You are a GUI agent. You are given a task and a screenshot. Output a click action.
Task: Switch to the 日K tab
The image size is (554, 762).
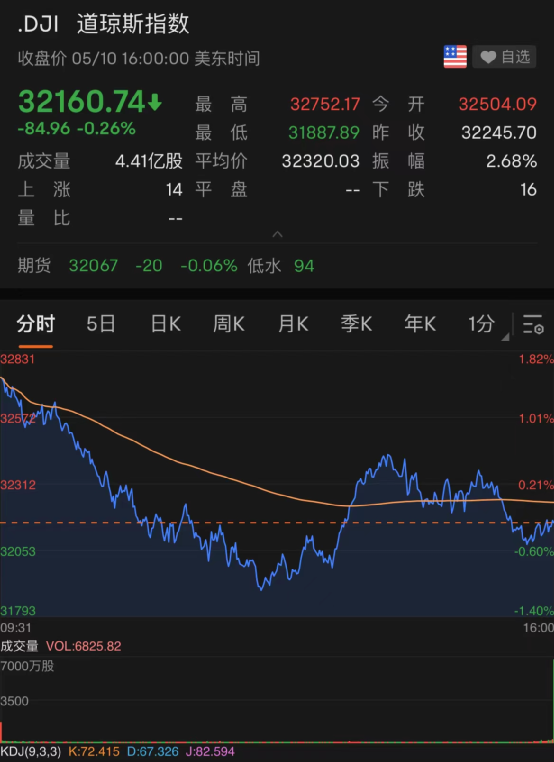coord(165,324)
